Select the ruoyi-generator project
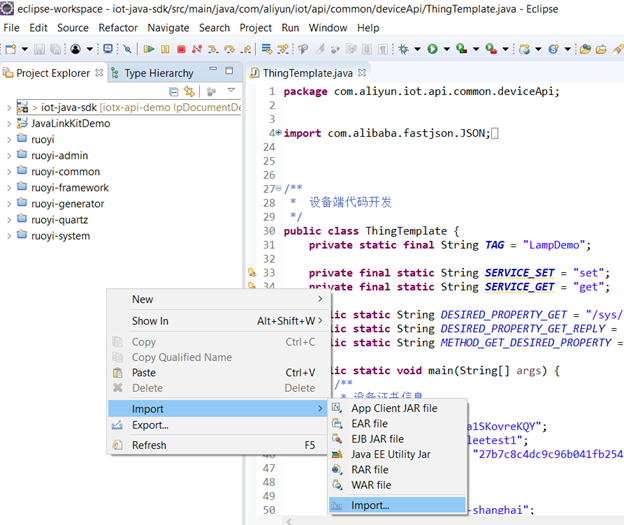 coord(68,204)
